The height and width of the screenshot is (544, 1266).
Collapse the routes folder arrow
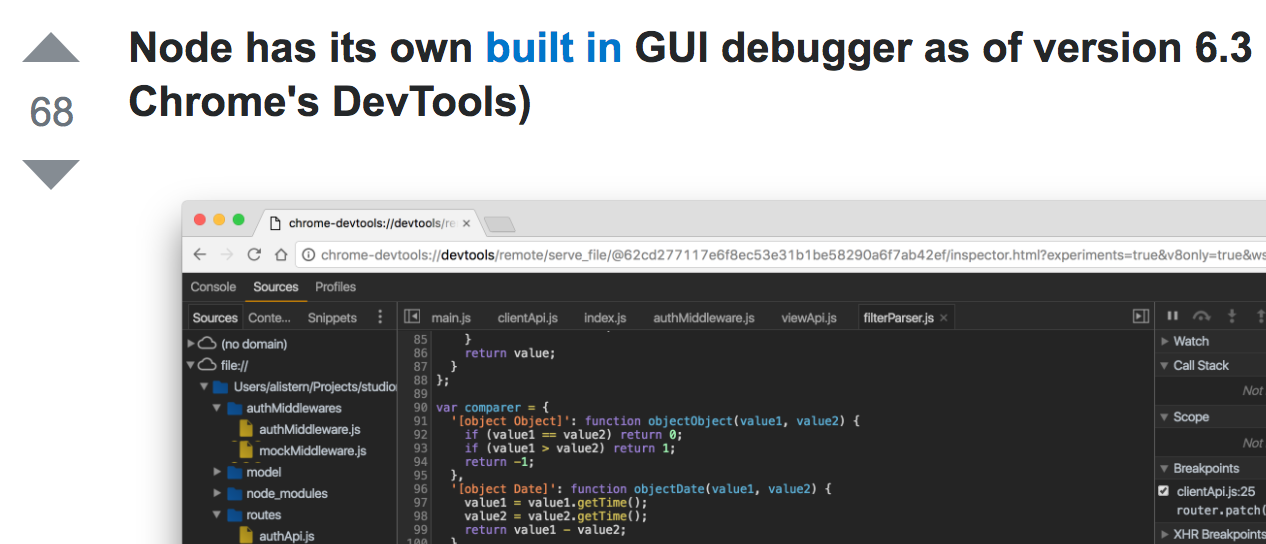coord(217,514)
